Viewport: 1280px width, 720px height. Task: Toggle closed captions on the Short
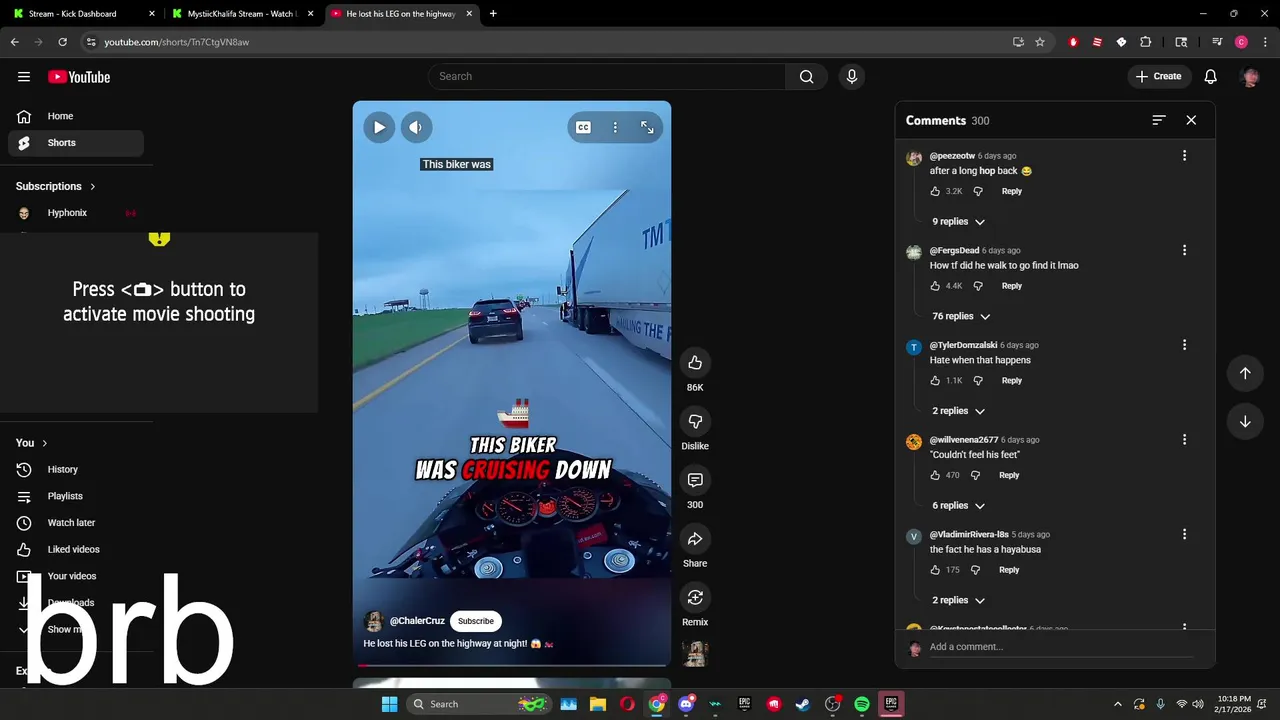(583, 127)
